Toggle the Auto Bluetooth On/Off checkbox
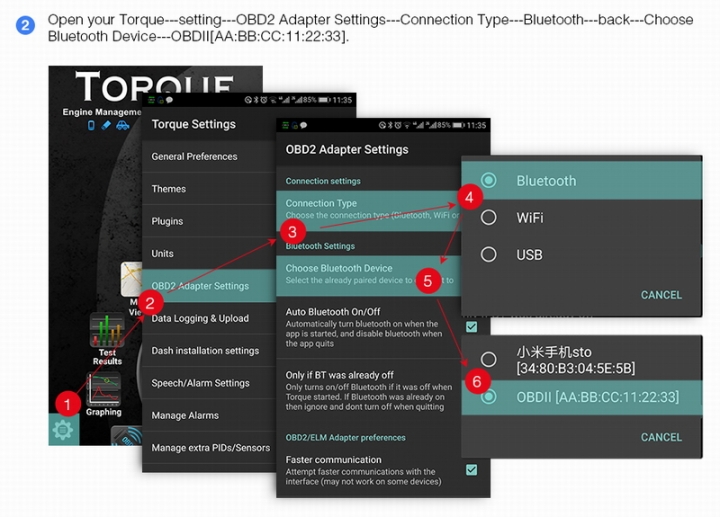Screen dimensions: 720x517 [x=471, y=327]
